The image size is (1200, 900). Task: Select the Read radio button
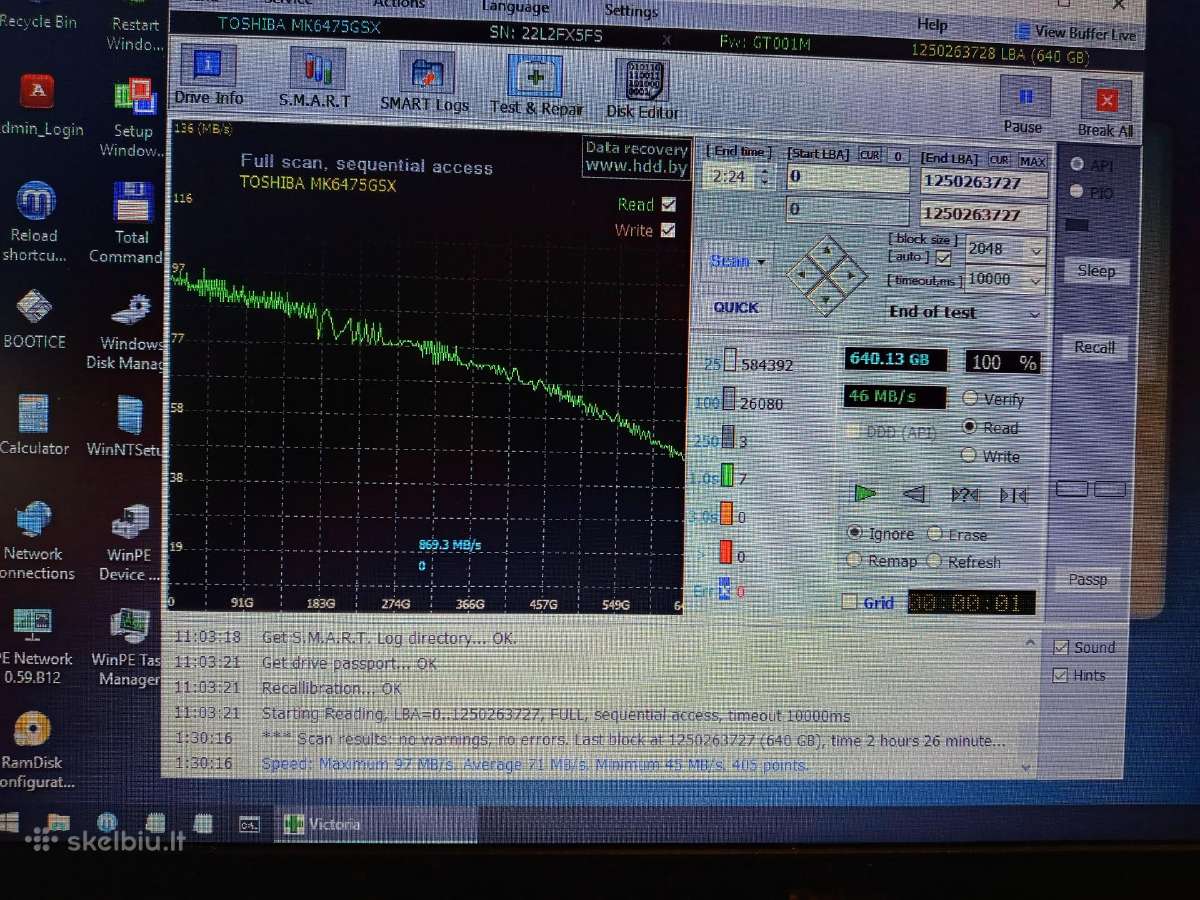pyautogui.click(x=969, y=427)
